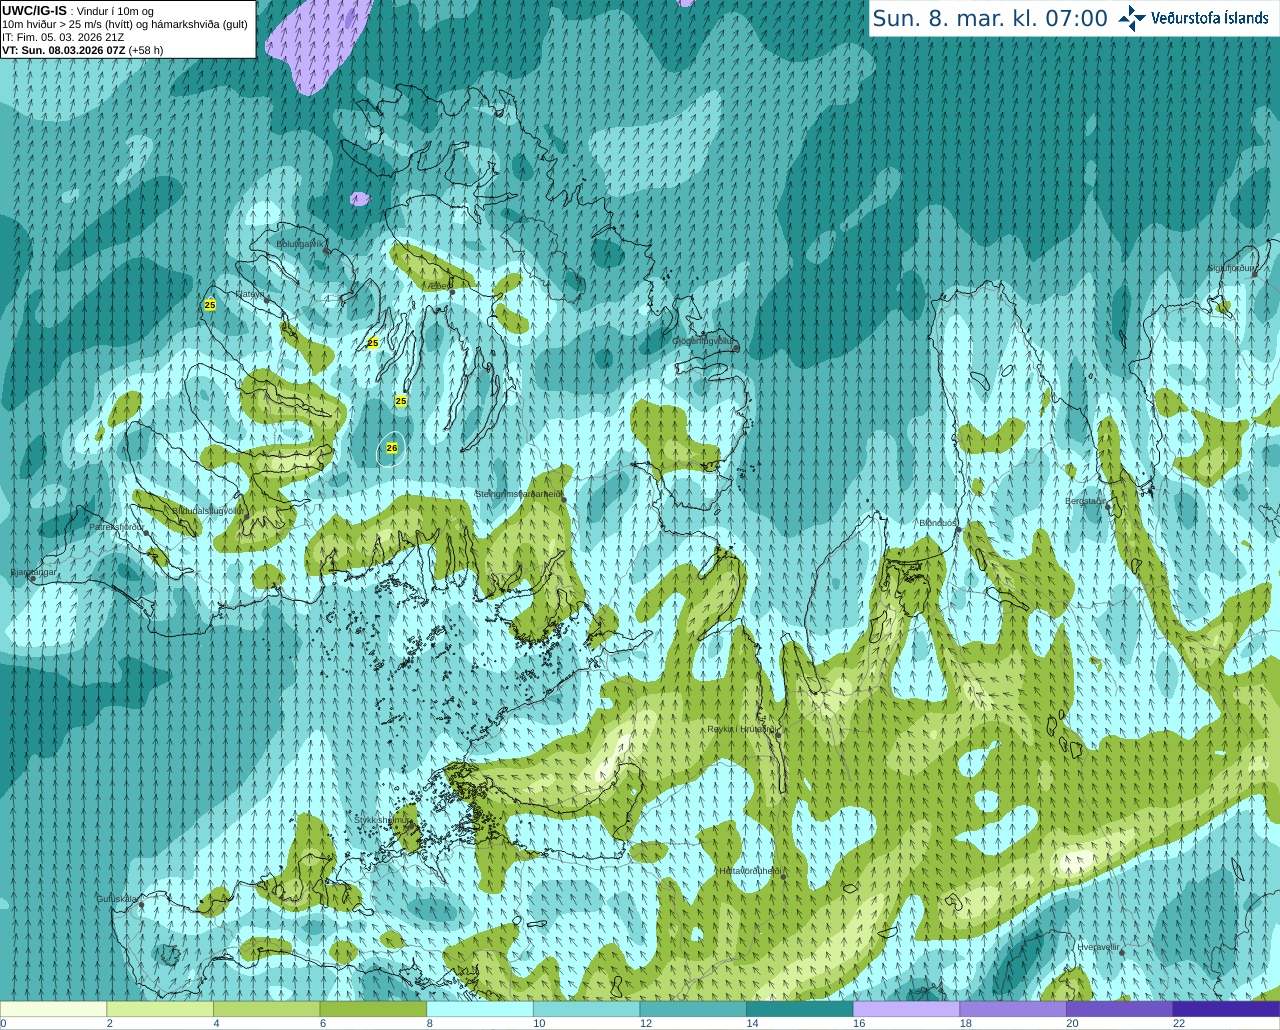The height and width of the screenshot is (1030, 1280).
Task: Click the 4–6 m/s legend swatch
Action: click(267, 1009)
